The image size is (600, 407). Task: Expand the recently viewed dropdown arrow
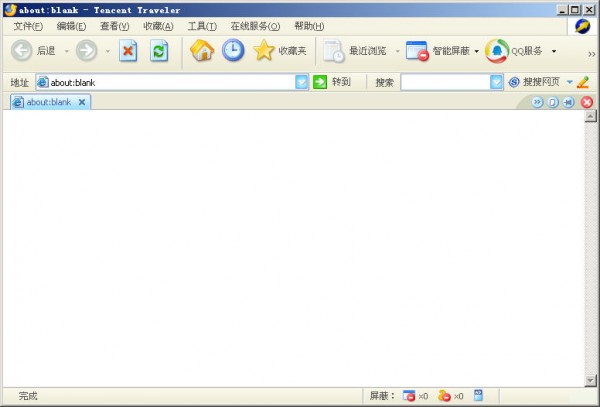click(x=397, y=51)
